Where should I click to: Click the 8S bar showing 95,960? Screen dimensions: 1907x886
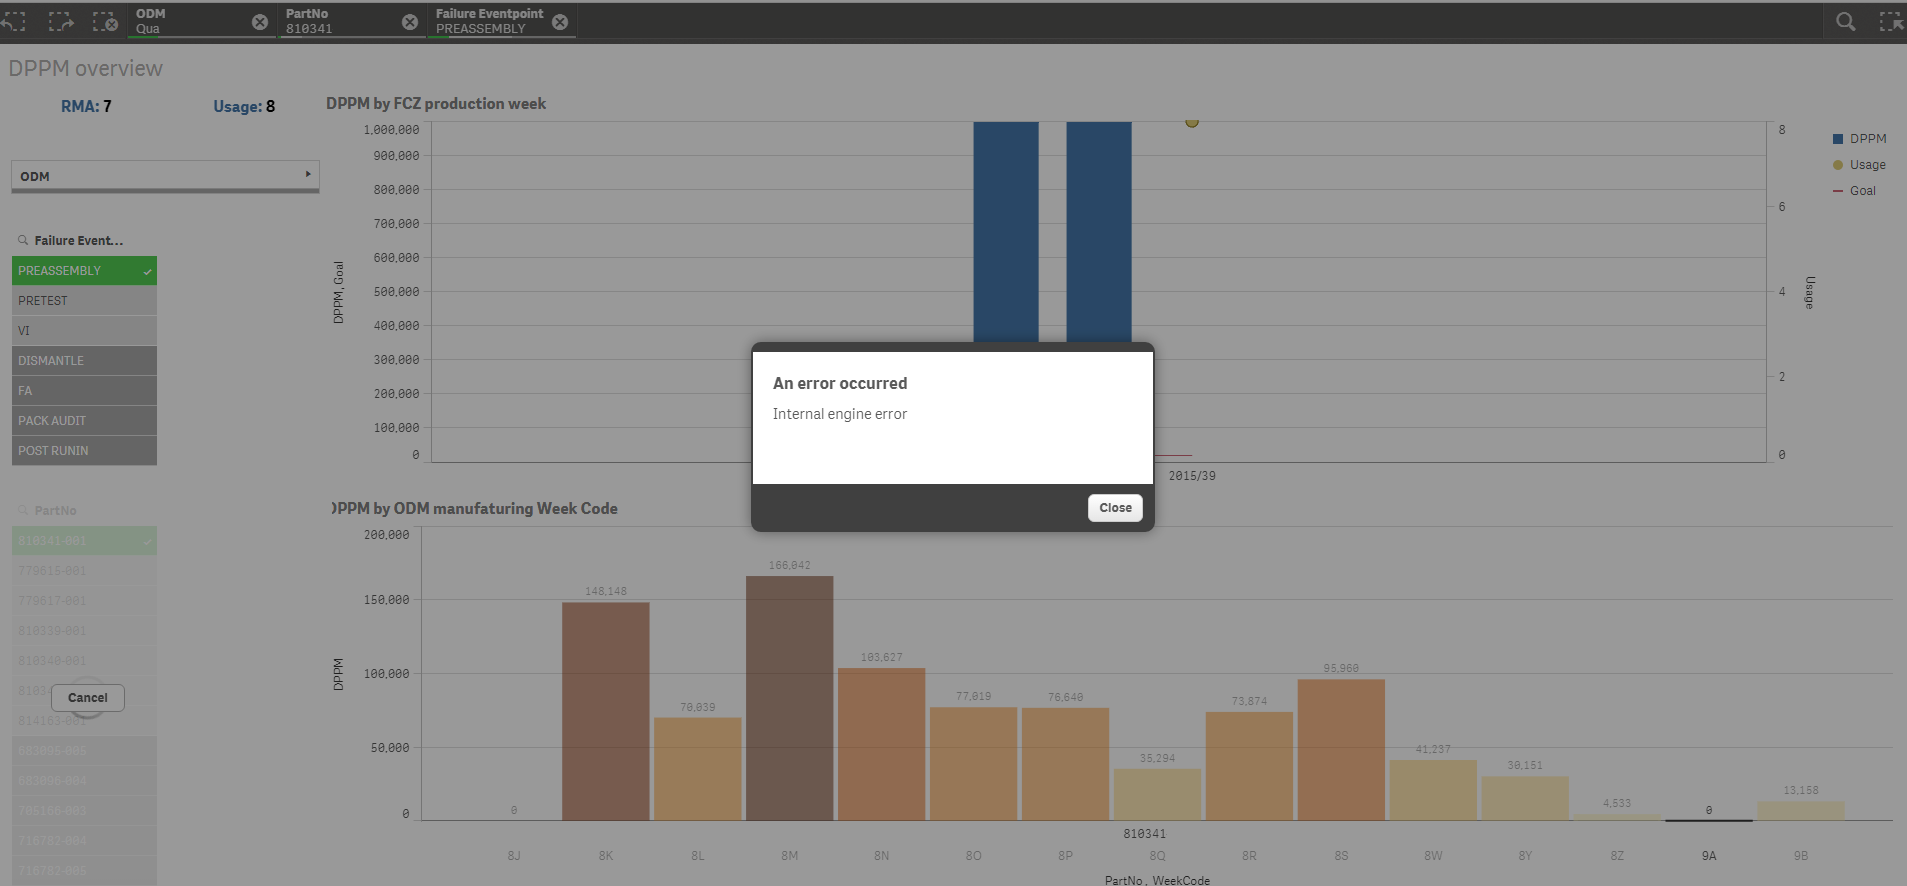(x=1342, y=750)
